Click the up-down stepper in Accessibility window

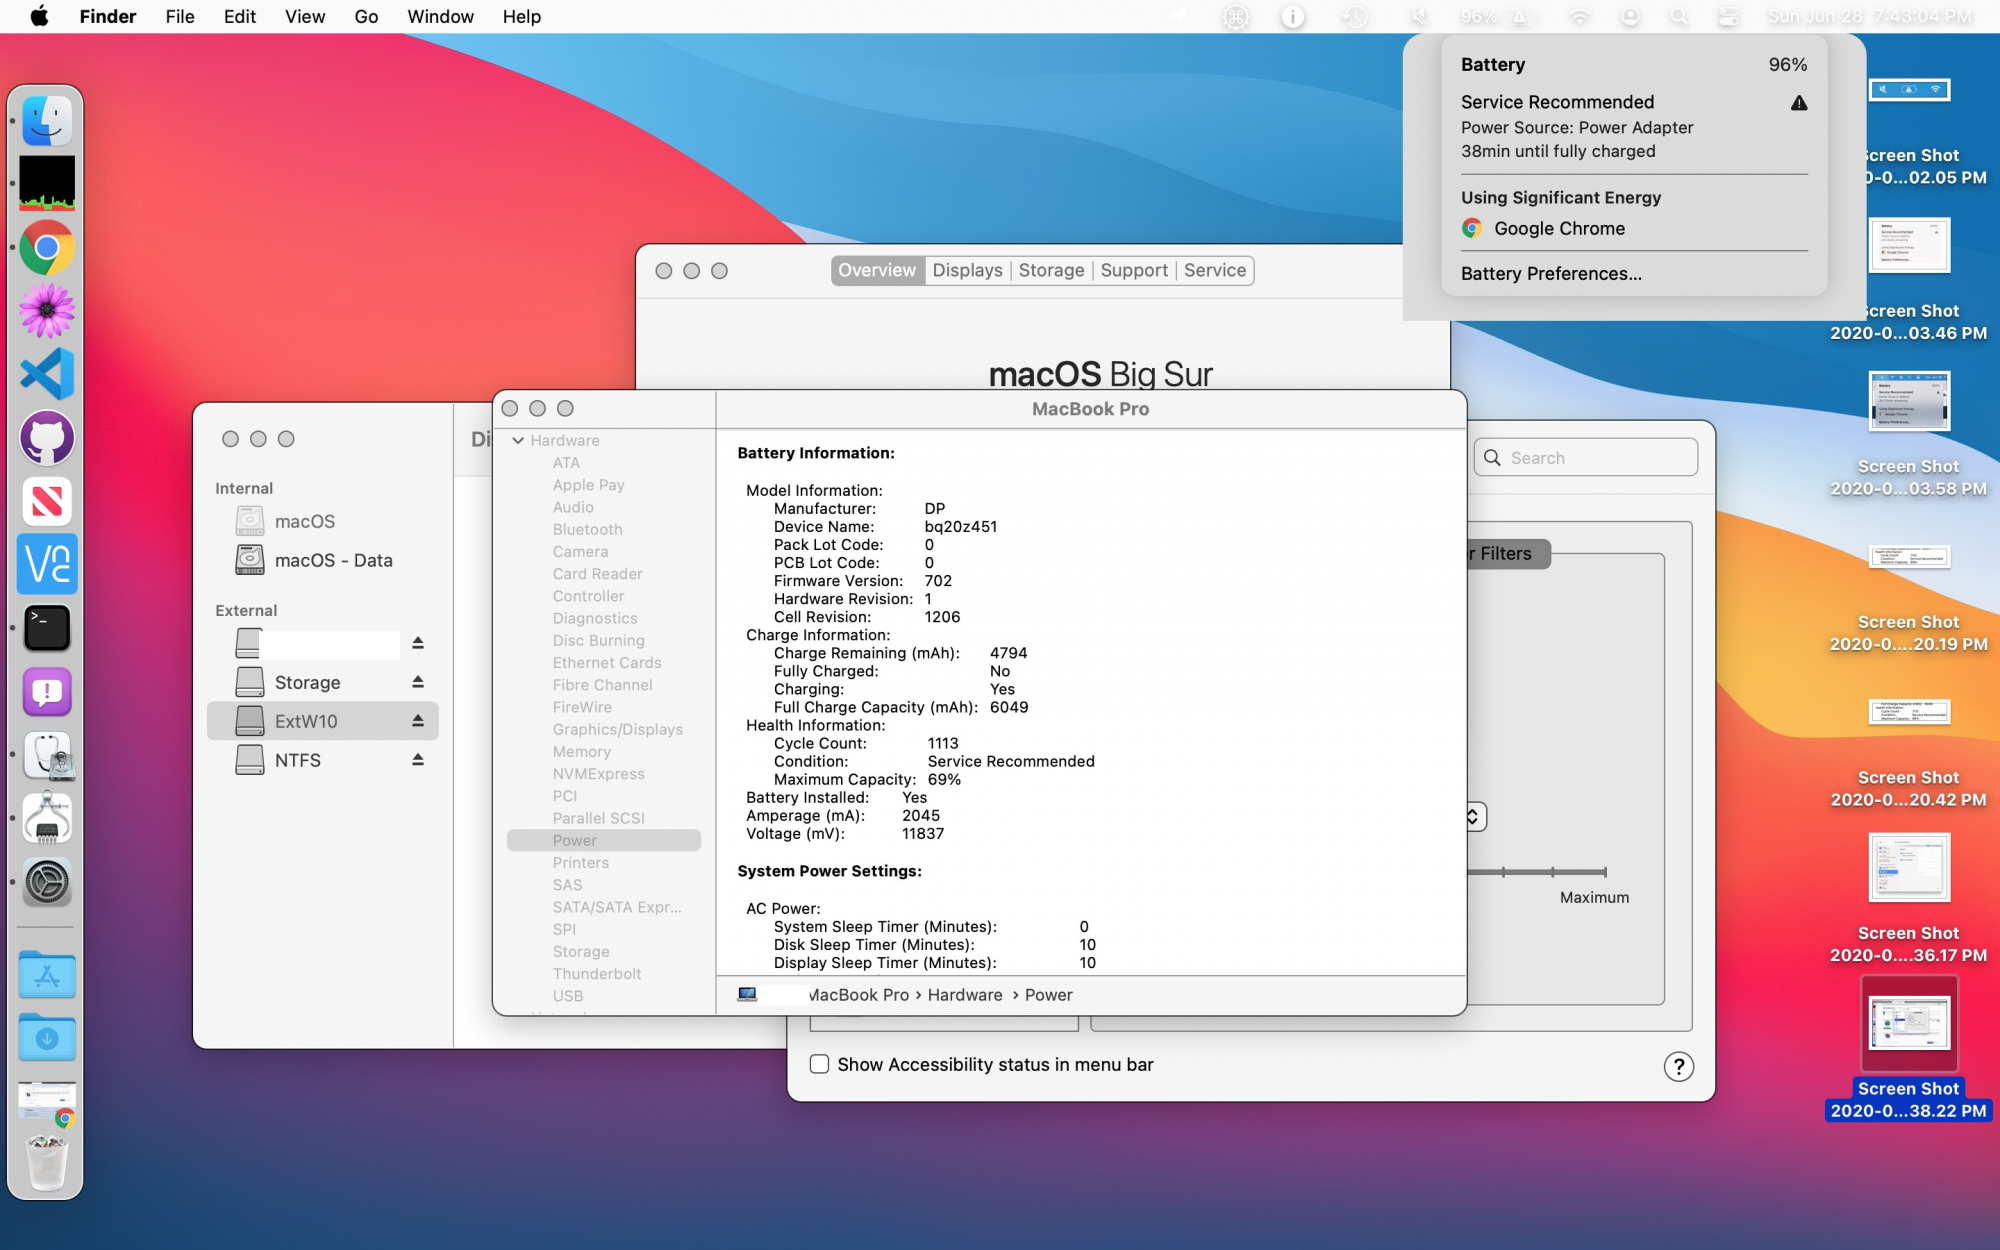[x=1473, y=816]
